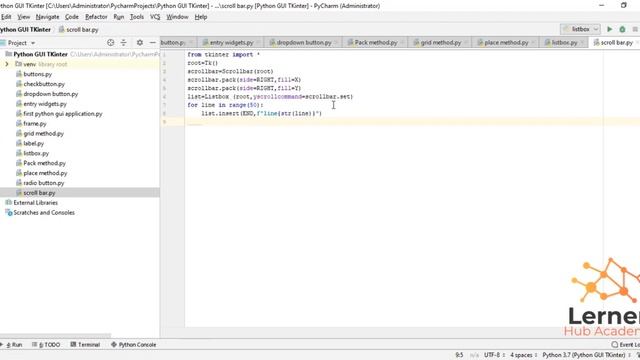Viewport: 640px width, 360px height.
Task: Close the grid method.py tab
Action: [466, 42]
